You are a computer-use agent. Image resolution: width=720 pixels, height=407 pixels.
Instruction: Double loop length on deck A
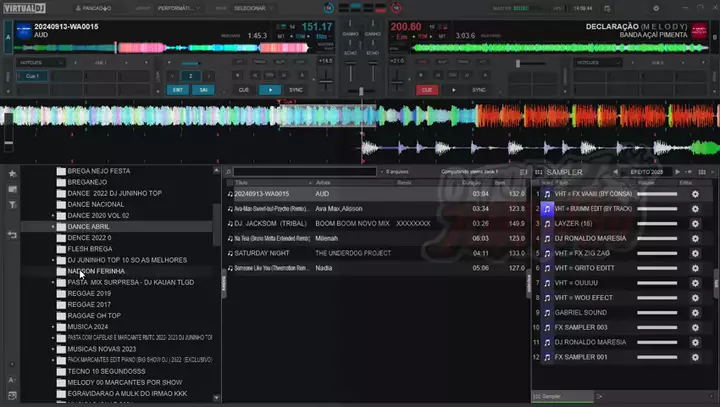coord(209,76)
